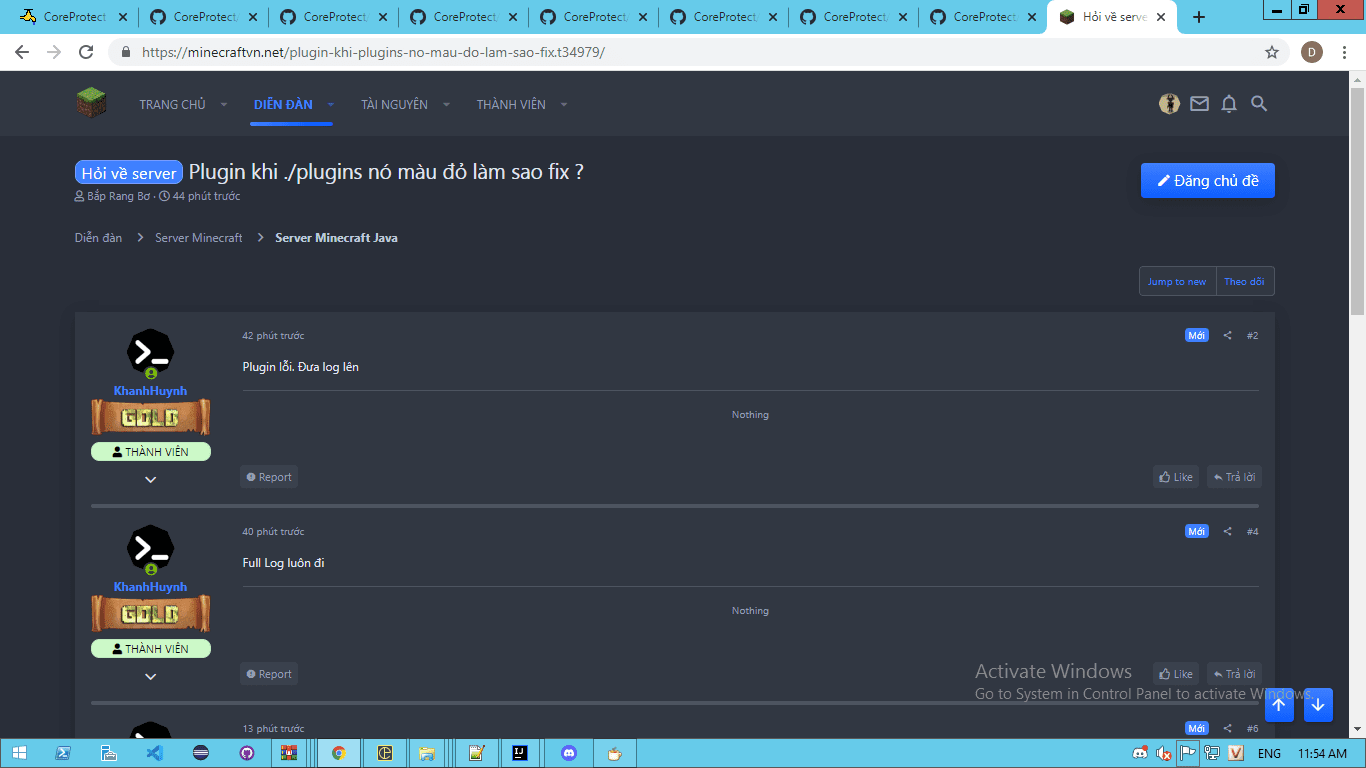This screenshot has width=1366, height=768.
Task: Share post #4 with its share icon
Action: pos(1227,532)
